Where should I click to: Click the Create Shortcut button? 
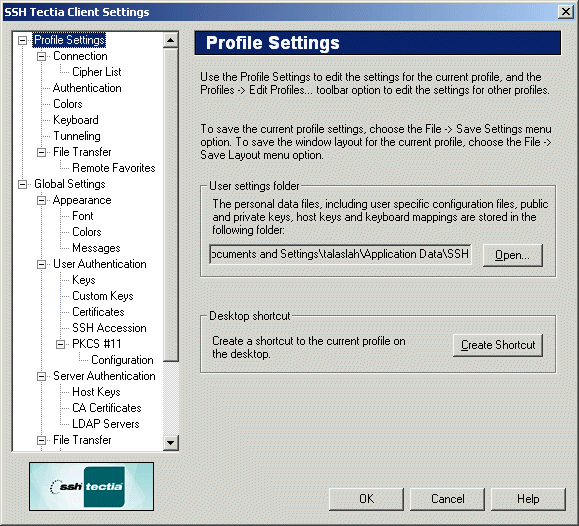(x=498, y=345)
